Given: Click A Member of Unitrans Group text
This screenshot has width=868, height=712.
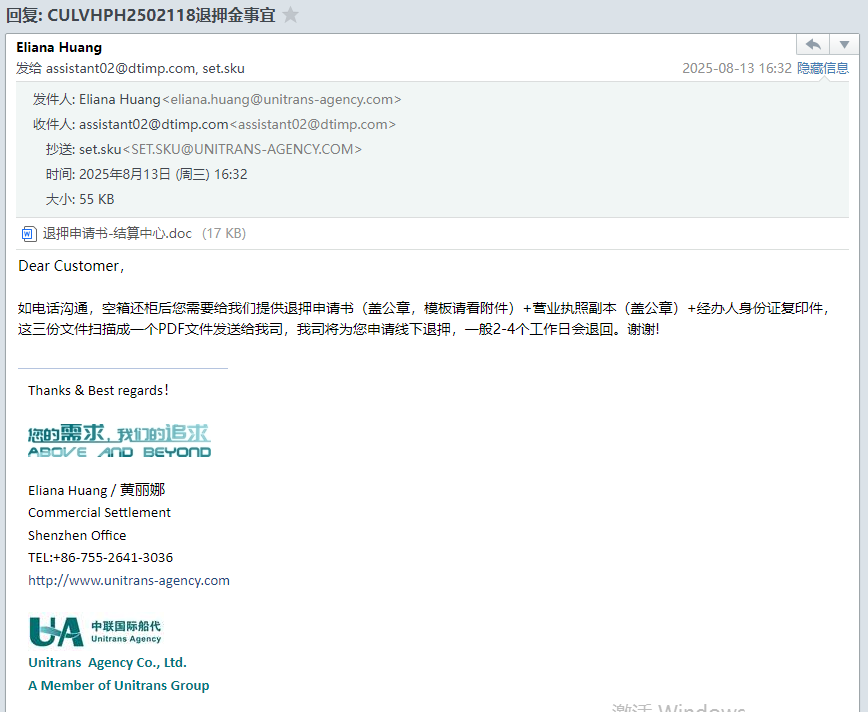Looking at the screenshot, I should pyautogui.click(x=118, y=685).
